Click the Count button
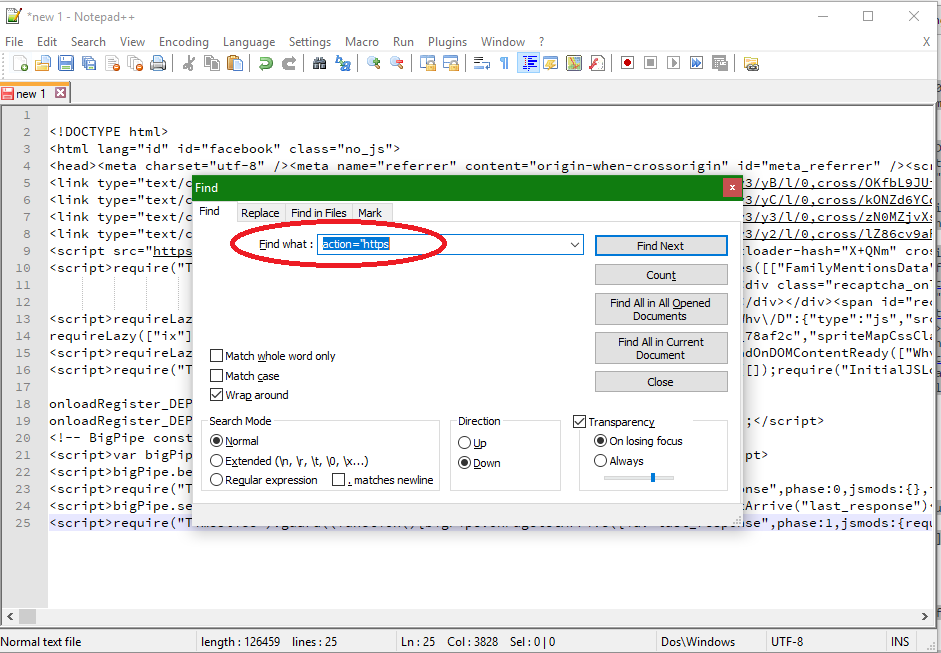Image resolution: width=941 pixels, height=653 pixels. coord(661,275)
